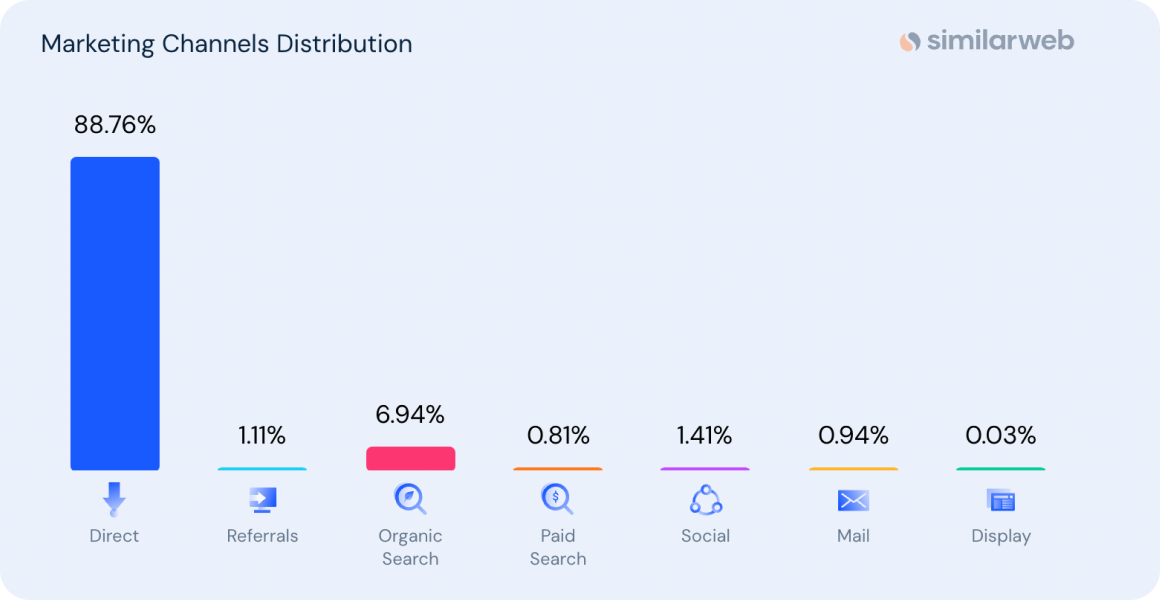This screenshot has height=600, width=1160.
Task: Click the Marketing Channels Distribution title
Action: [x=226, y=44]
